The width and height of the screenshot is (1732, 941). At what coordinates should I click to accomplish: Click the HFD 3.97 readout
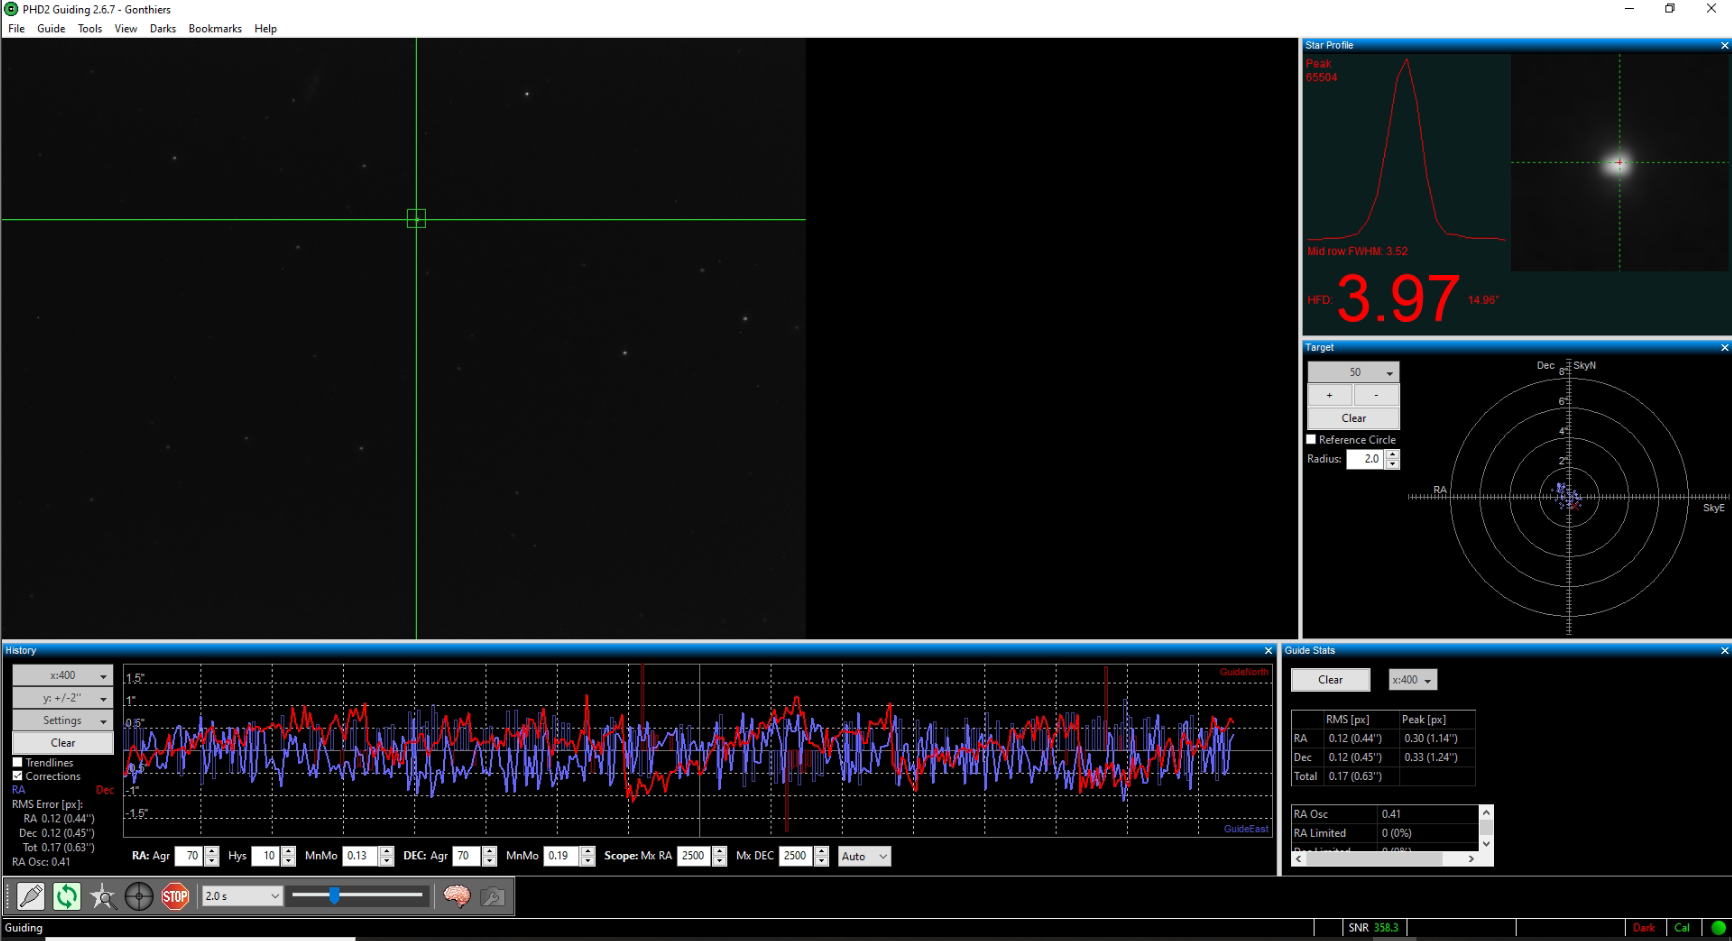(1399, 299)
